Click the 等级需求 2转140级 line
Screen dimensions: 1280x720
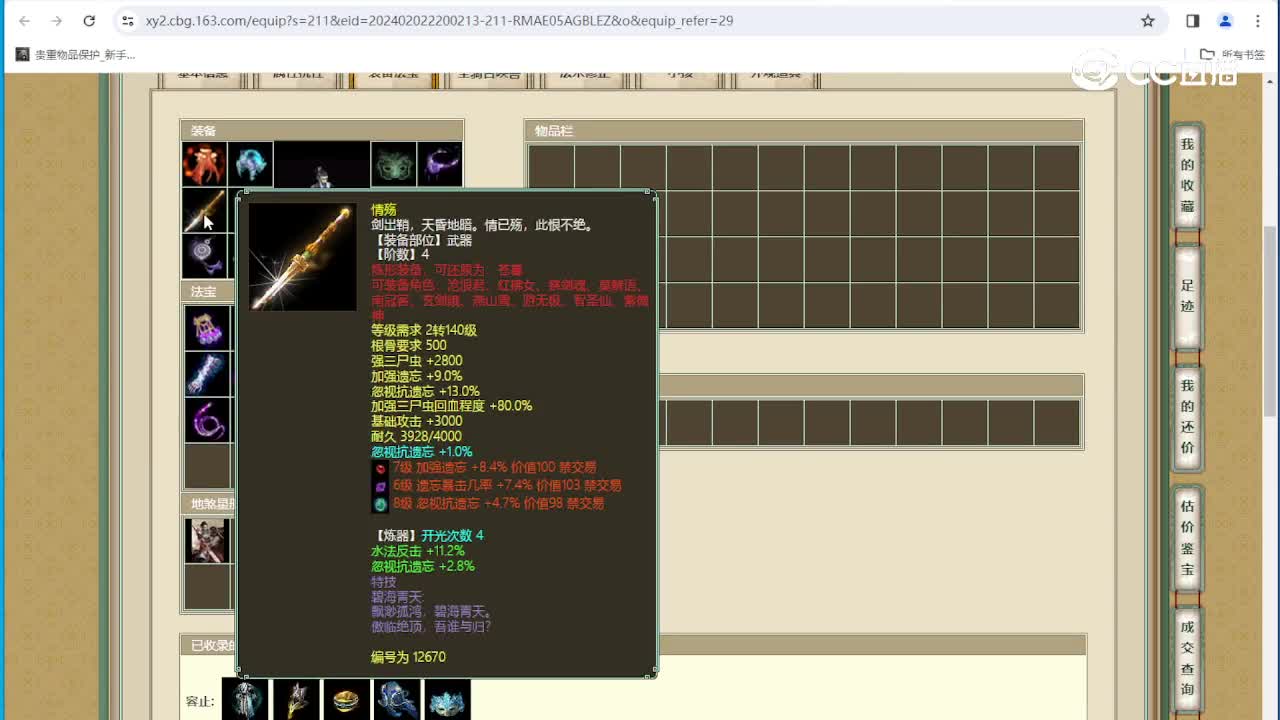click(x=424, y=330)
